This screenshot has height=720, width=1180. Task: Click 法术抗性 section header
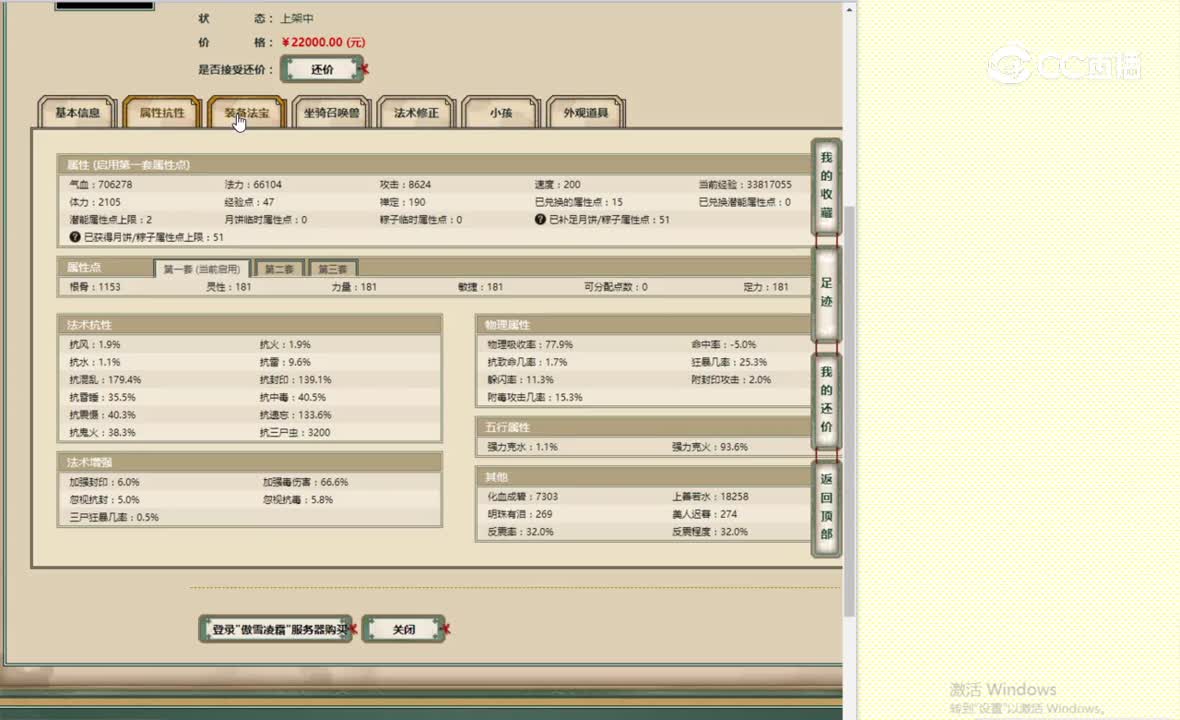[x=249, y=325]
